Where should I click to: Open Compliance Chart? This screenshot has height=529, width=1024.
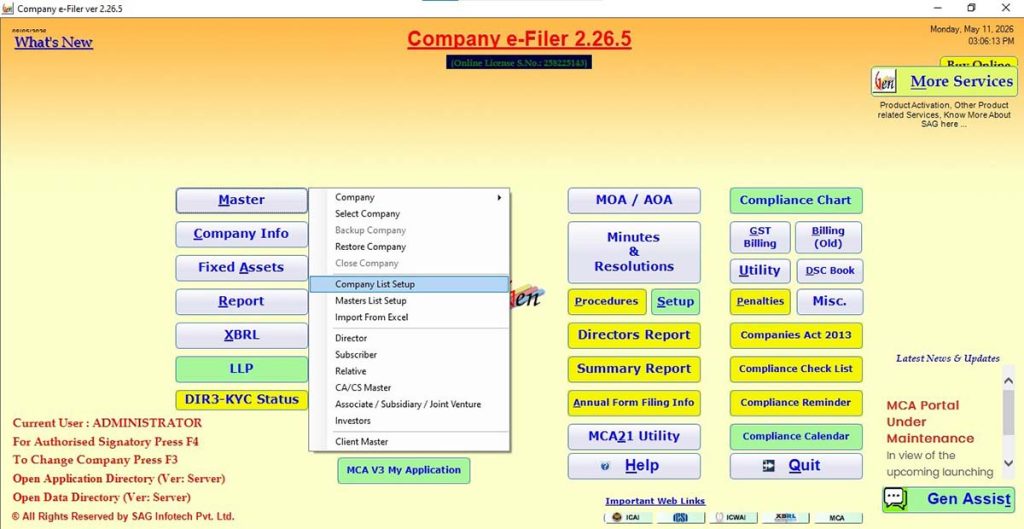pyautogui.click(x=796, y=200)
